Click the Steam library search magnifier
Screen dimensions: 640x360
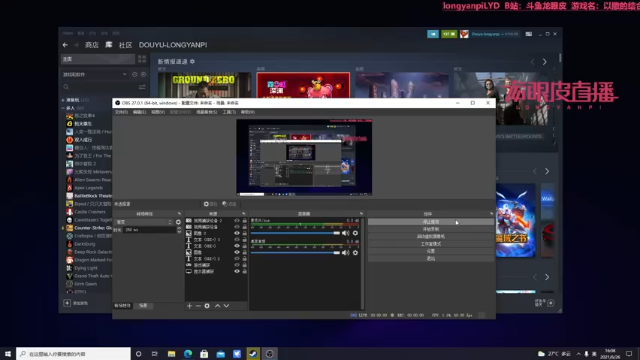(x=66, y=87)
